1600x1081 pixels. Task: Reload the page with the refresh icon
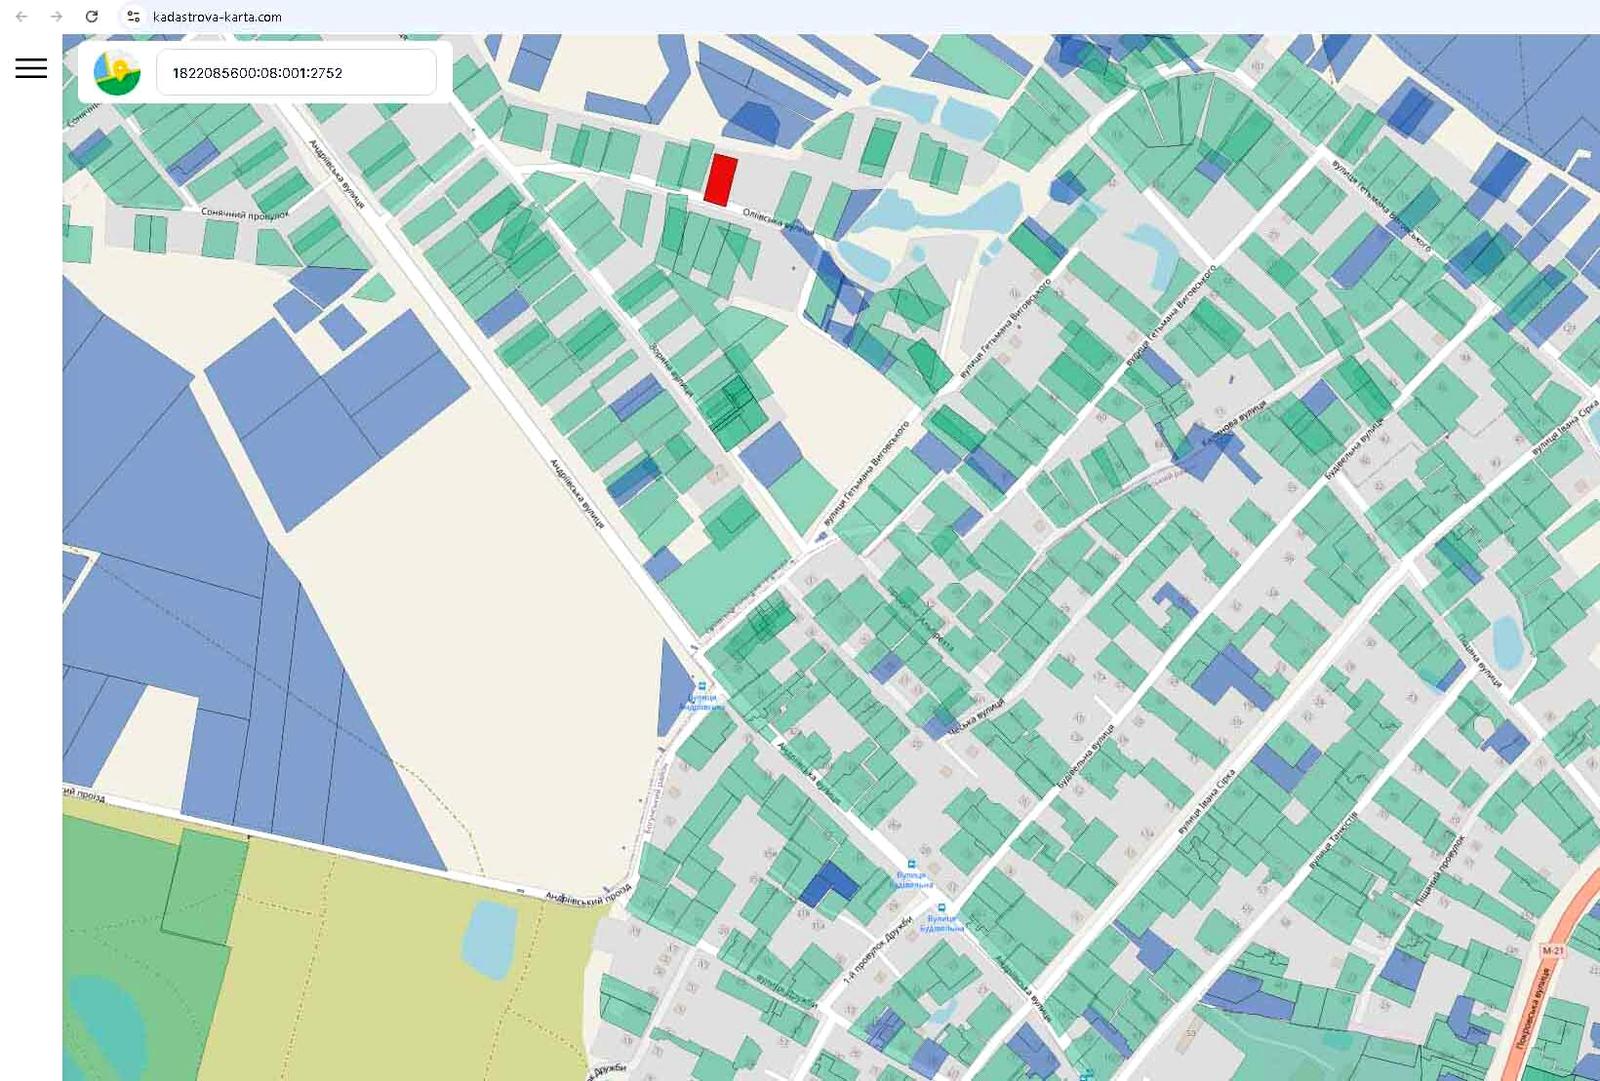[x=91, y=16]
